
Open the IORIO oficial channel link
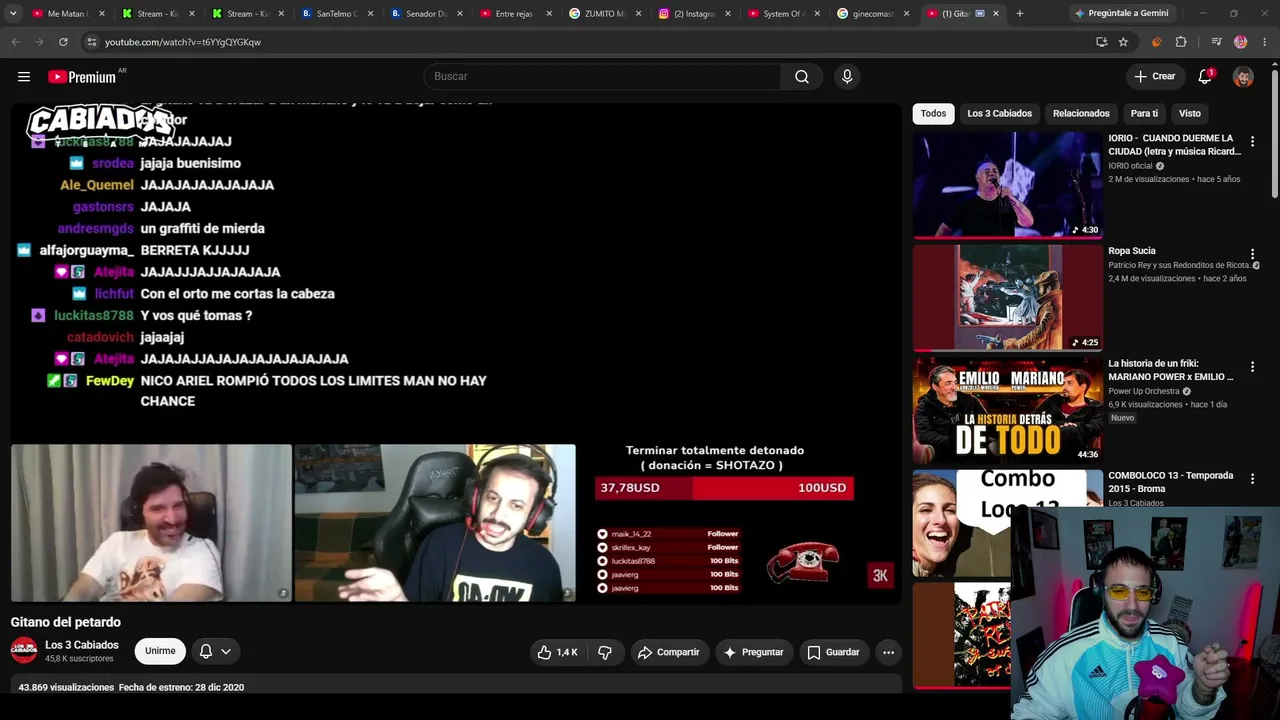1131,166
